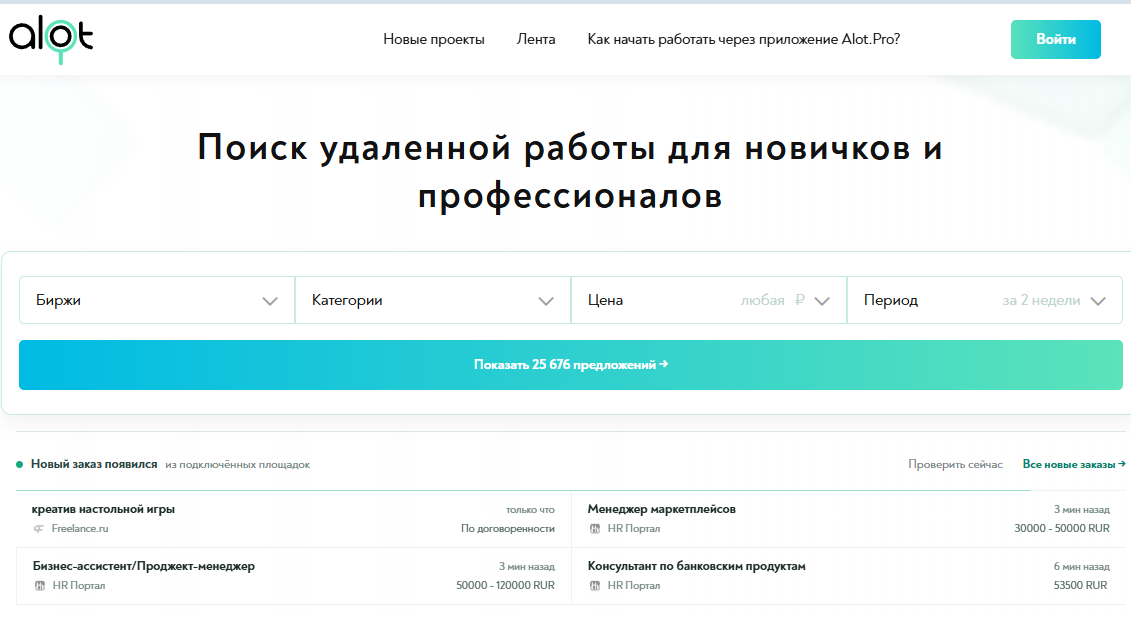Click the price 50000 - 120000 RUR
This screenshot has width=1131, height=617.
[505, 585]
